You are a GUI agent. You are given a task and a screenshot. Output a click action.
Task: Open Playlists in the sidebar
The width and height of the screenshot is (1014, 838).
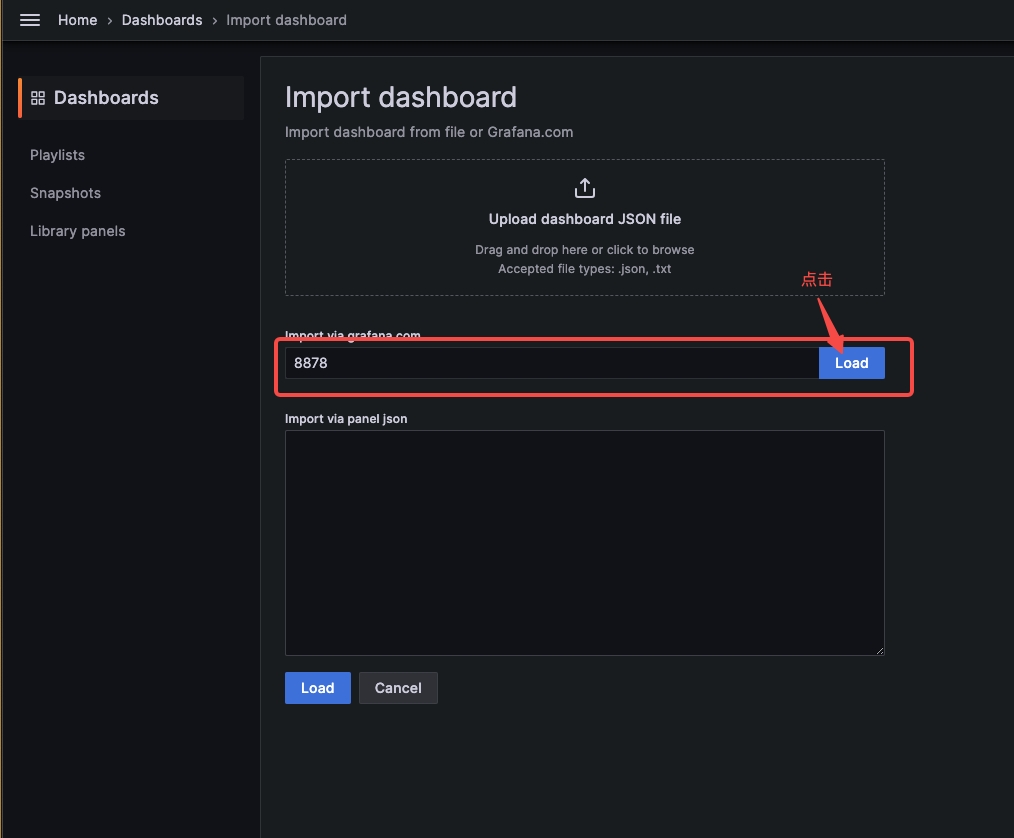pos(58,155)
